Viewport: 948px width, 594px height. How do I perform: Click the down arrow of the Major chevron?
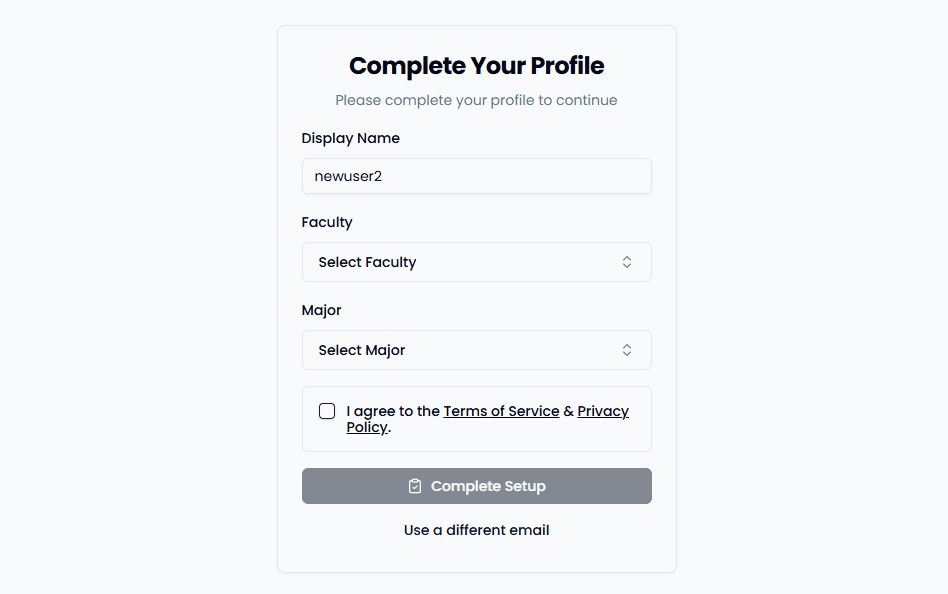click(x=627, y=353)
